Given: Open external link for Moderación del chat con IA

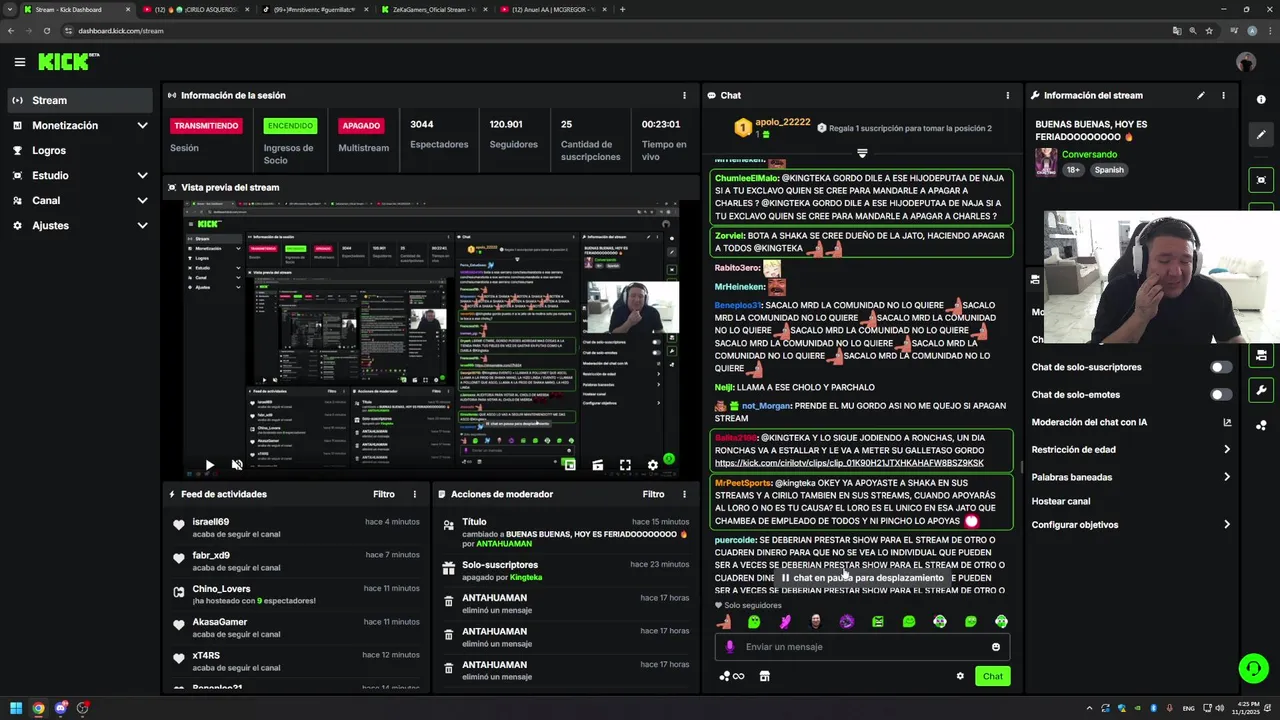Looking at the screenshot, I should [1227, 422].
